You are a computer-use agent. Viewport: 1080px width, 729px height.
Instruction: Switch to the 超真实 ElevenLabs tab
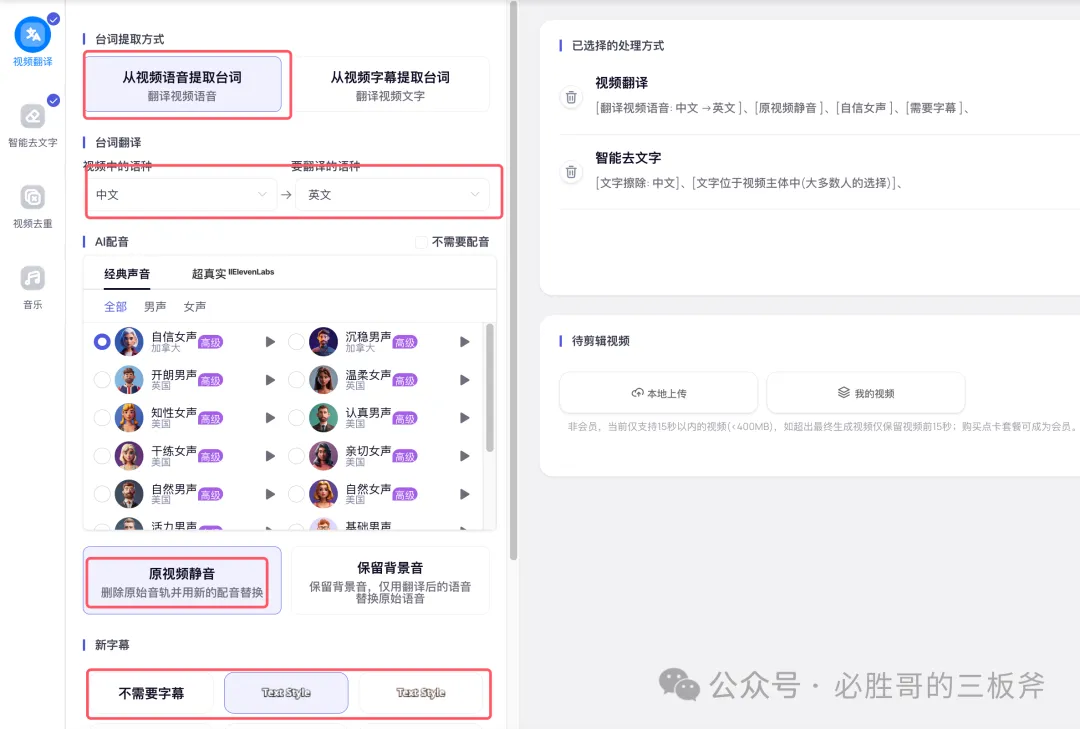233,274
